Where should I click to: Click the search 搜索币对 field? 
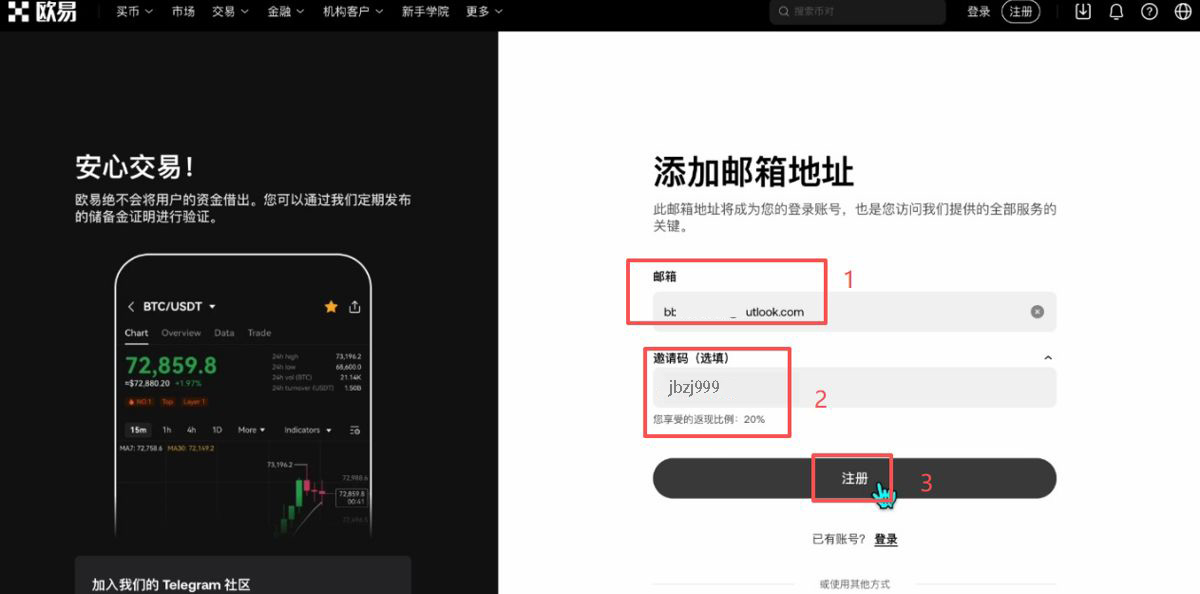[x=857, y=11]
